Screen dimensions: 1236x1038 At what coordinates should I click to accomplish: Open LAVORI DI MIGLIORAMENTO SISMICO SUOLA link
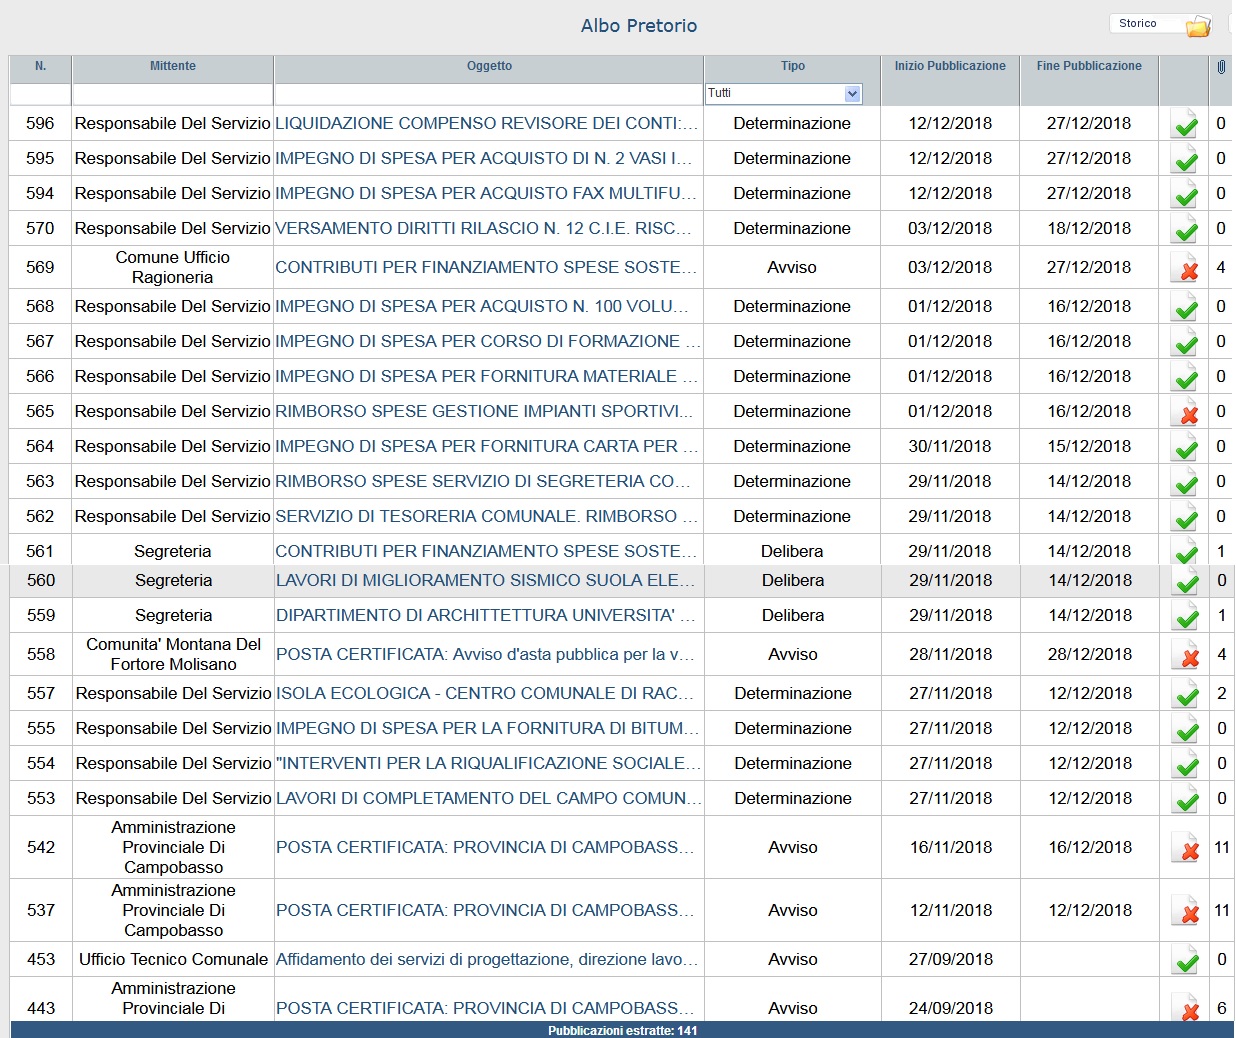(x=486, y=580)
